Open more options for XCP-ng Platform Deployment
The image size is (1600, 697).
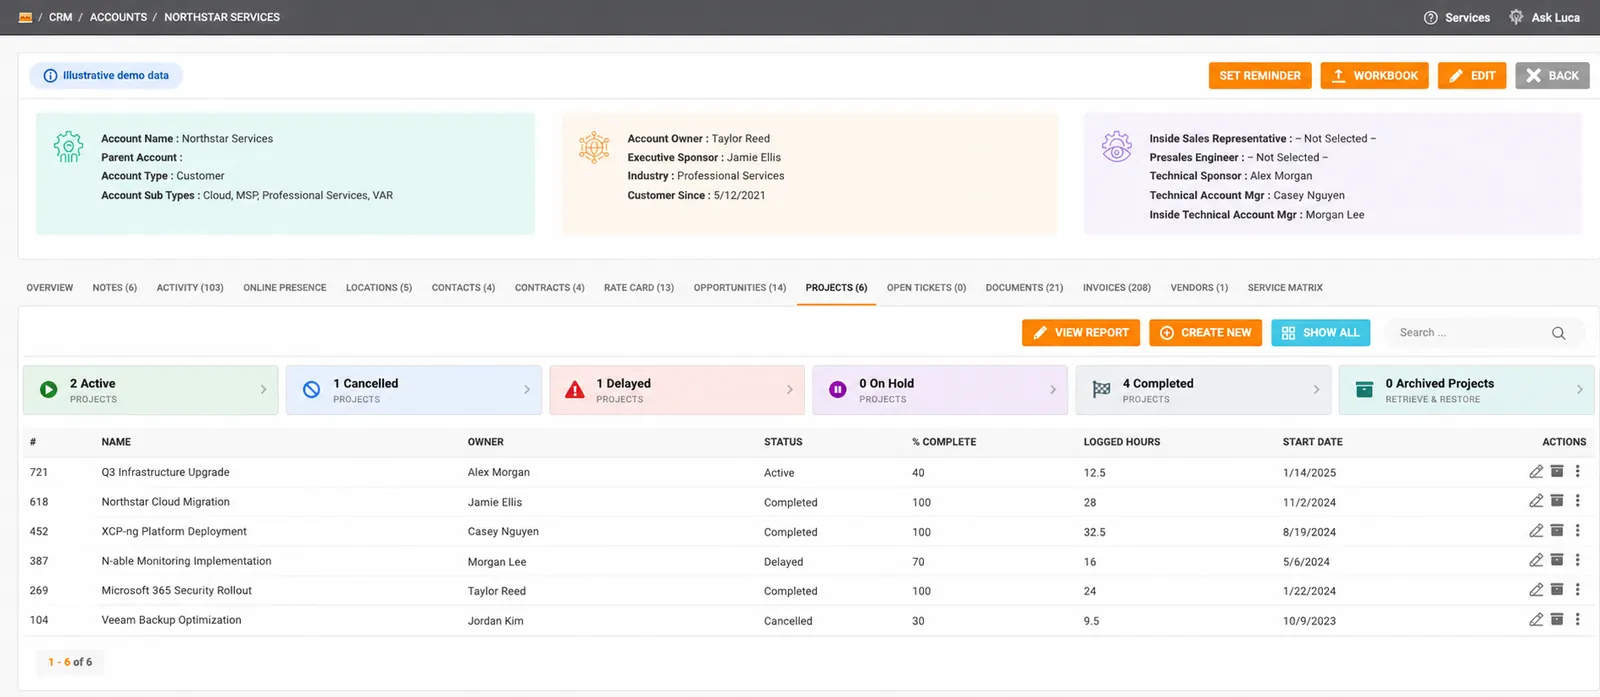point(1578,531)
